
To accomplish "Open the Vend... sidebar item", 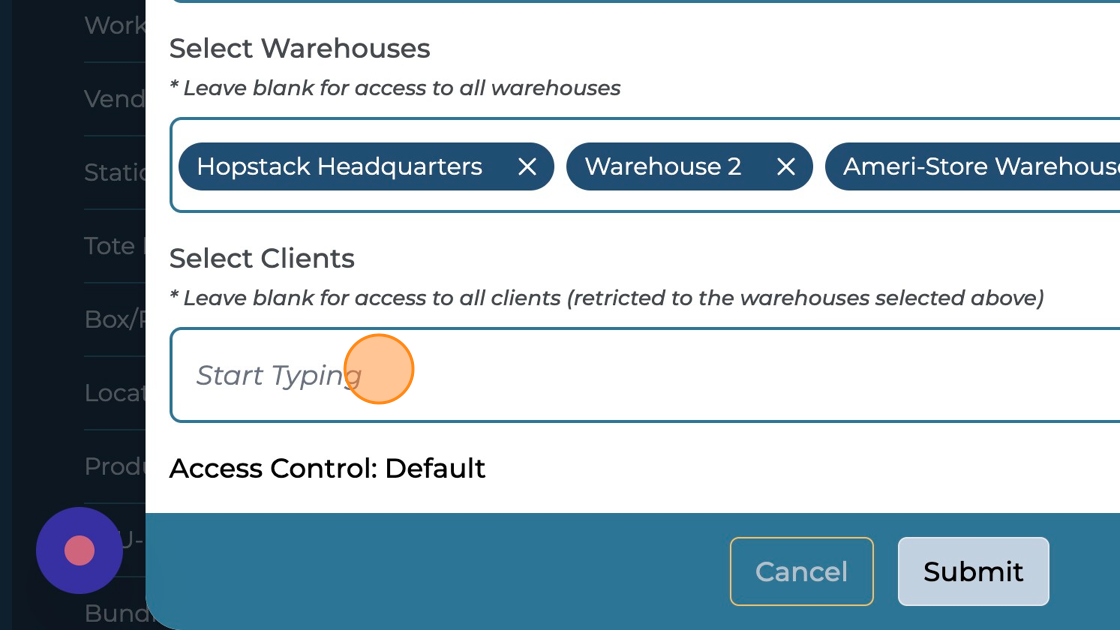I will coord(114,98).
